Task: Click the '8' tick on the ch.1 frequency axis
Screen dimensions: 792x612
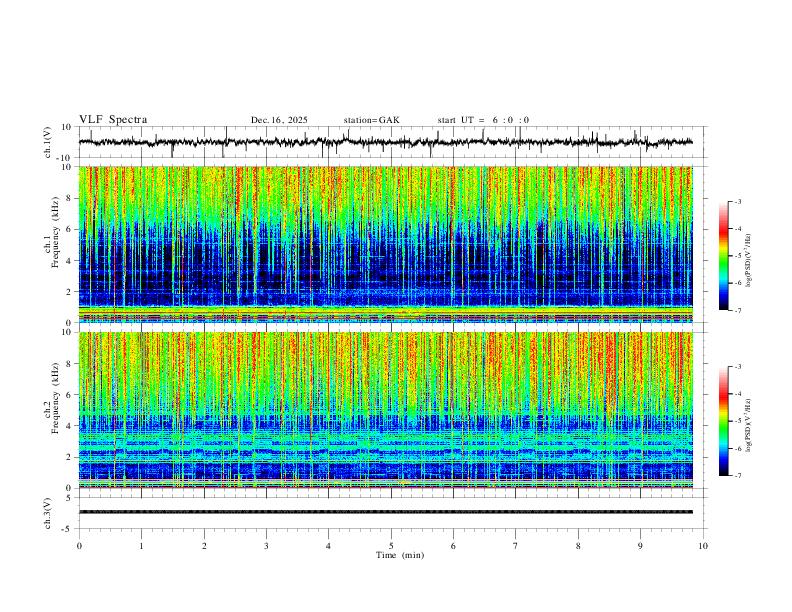Action: [x=70, y=198]
